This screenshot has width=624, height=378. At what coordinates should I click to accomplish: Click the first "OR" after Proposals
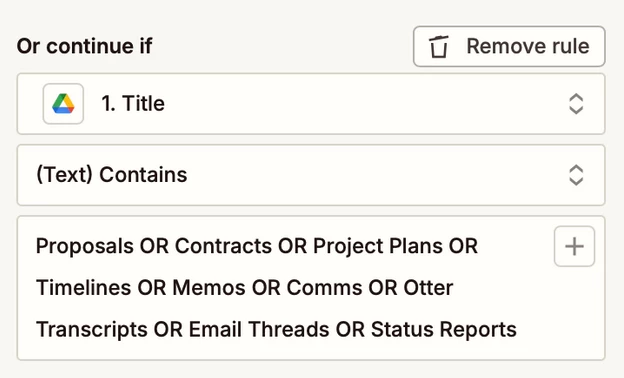coord(154,246)
